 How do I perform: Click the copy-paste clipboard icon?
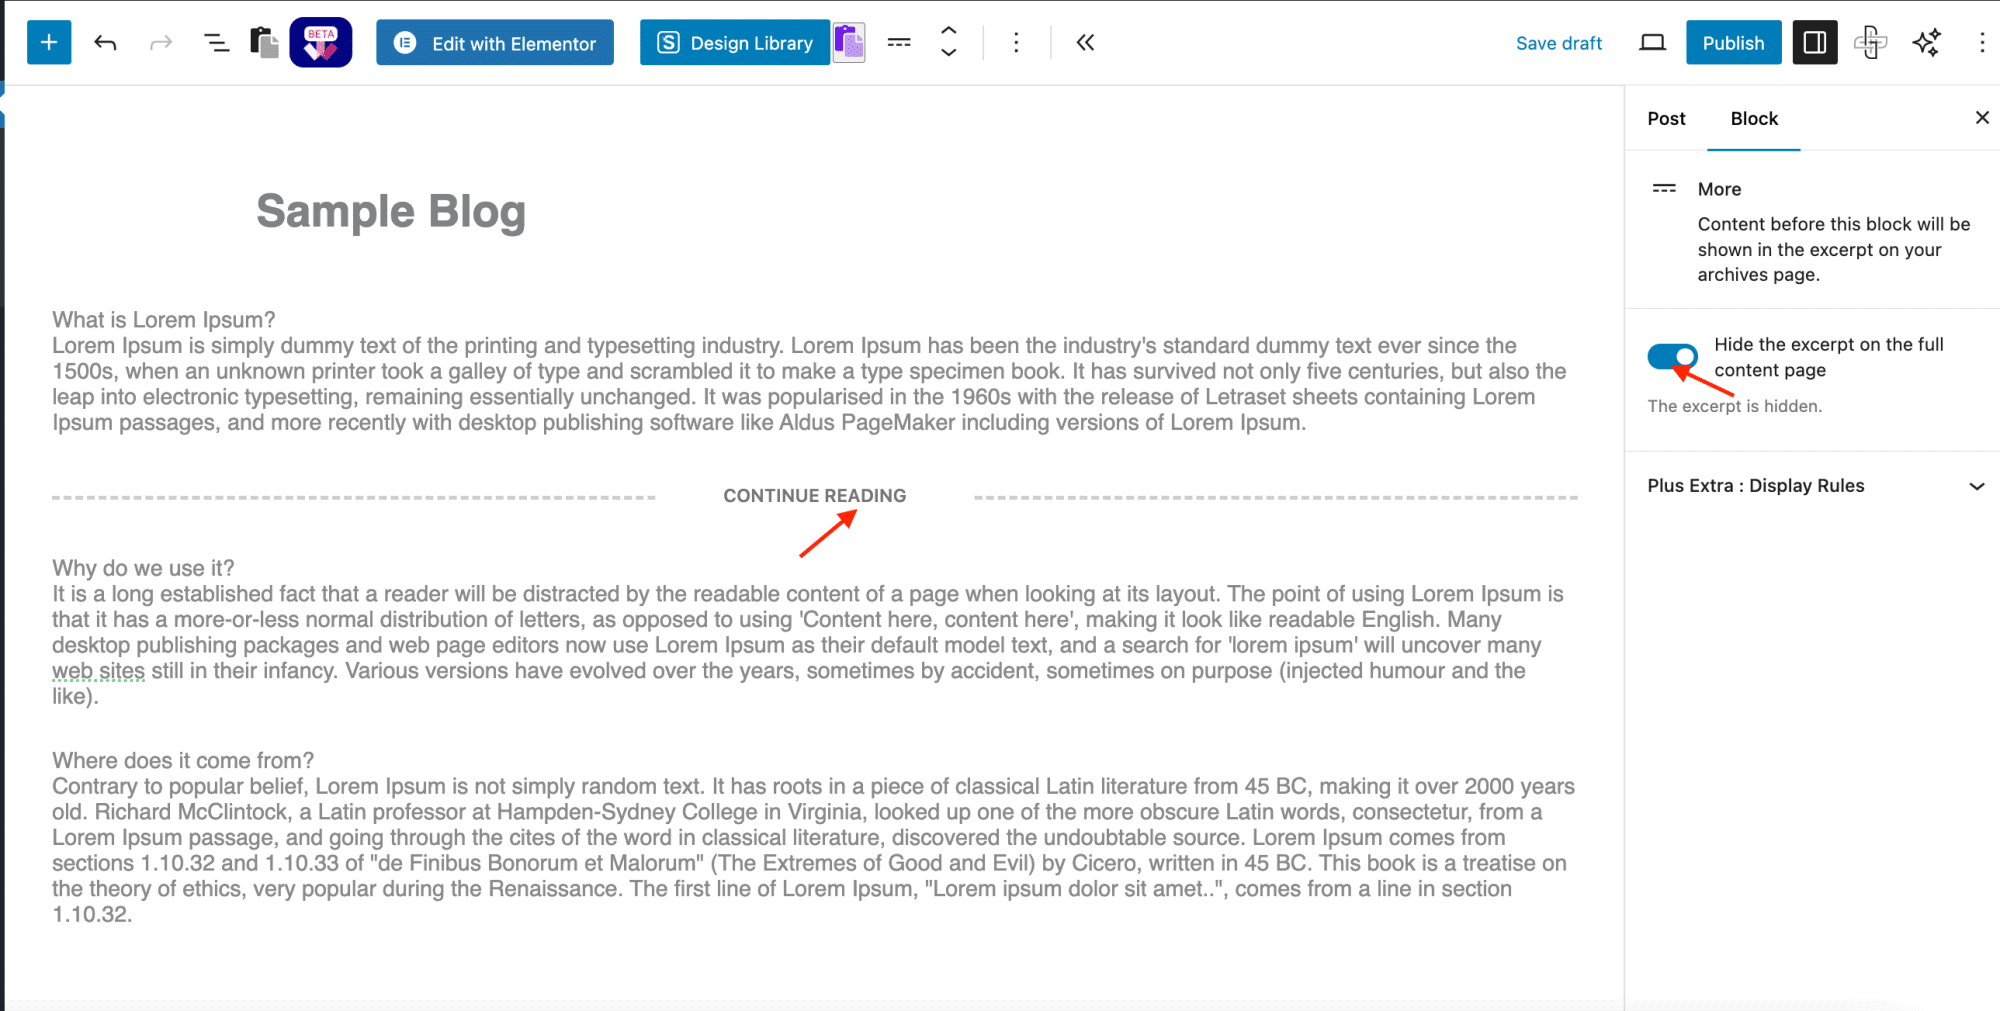264,43
